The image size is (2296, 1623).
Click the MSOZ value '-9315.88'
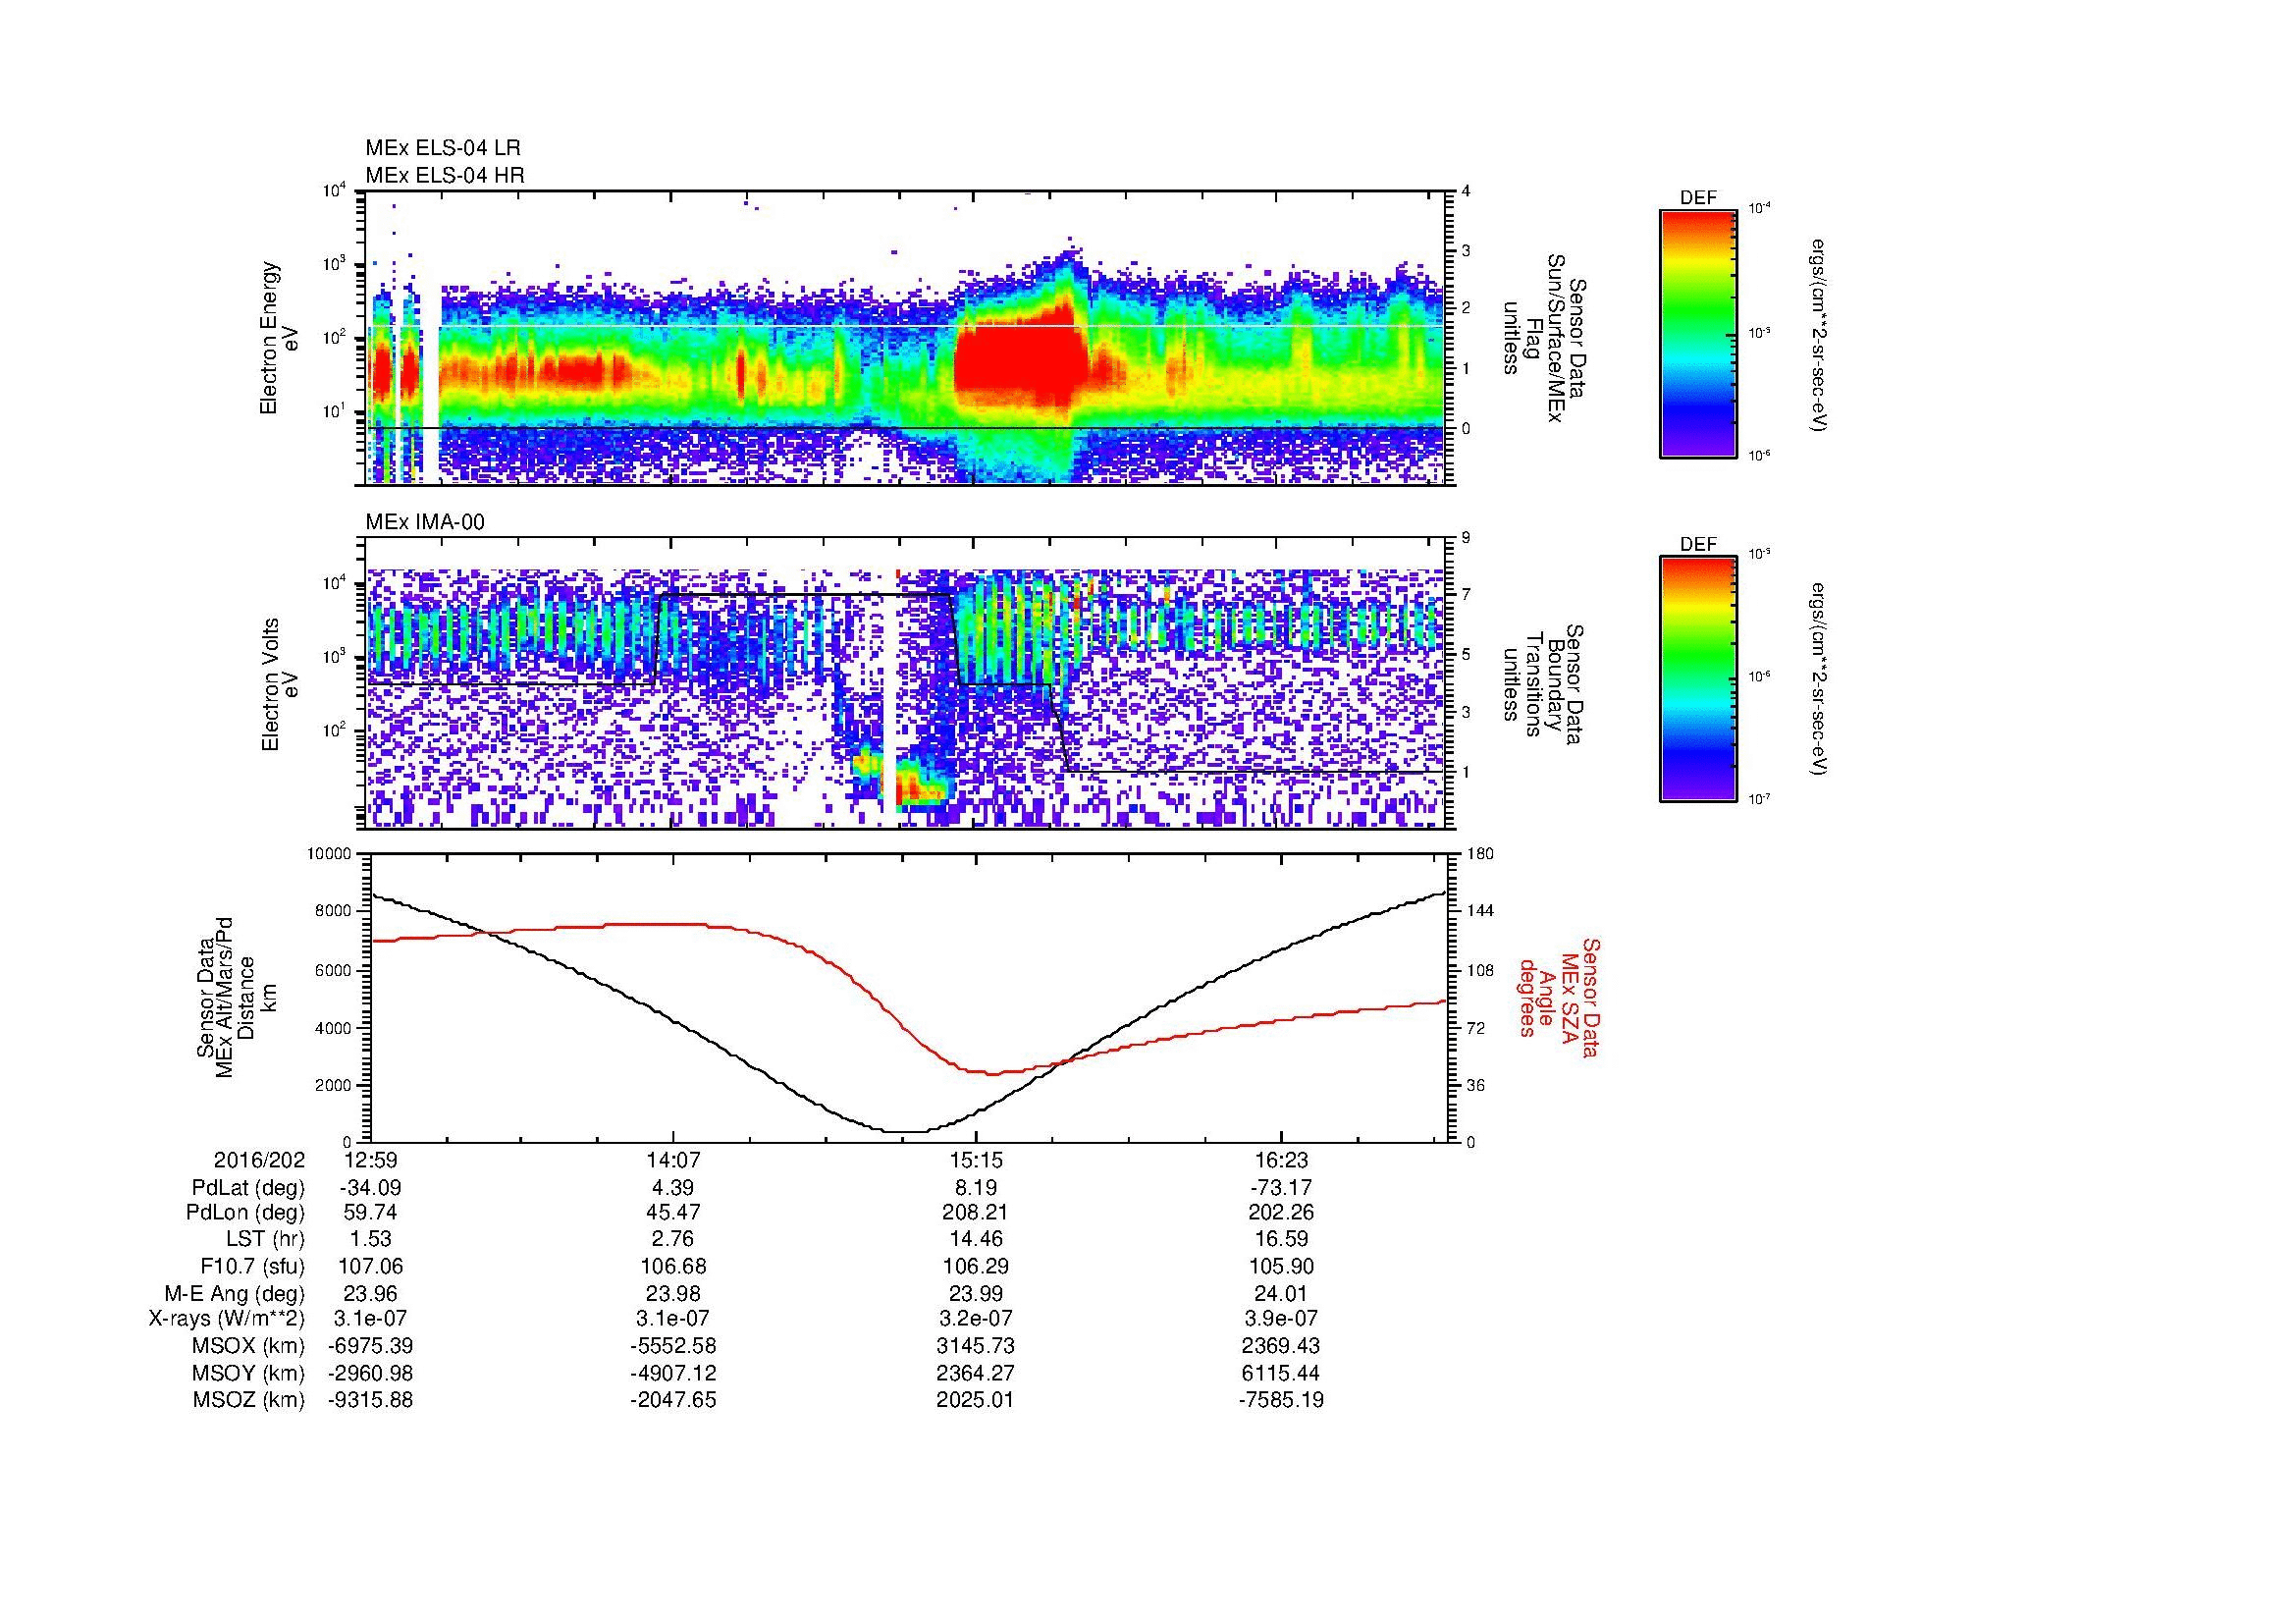click(370, 1400)
